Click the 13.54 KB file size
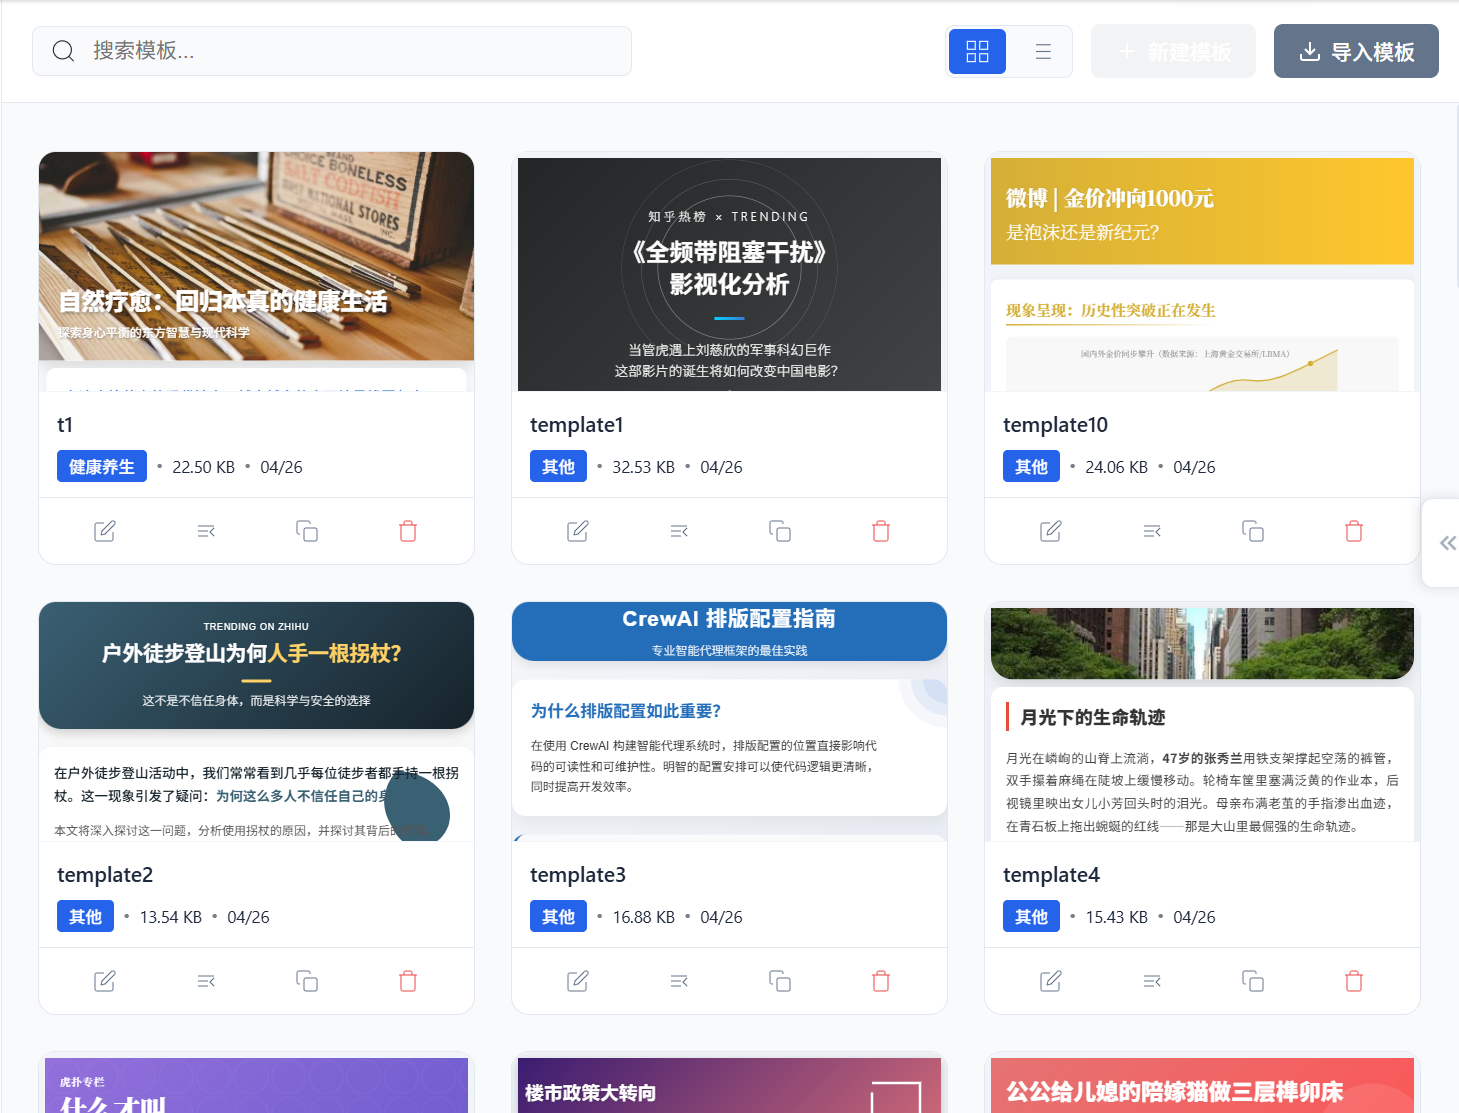 click(170, 917)
